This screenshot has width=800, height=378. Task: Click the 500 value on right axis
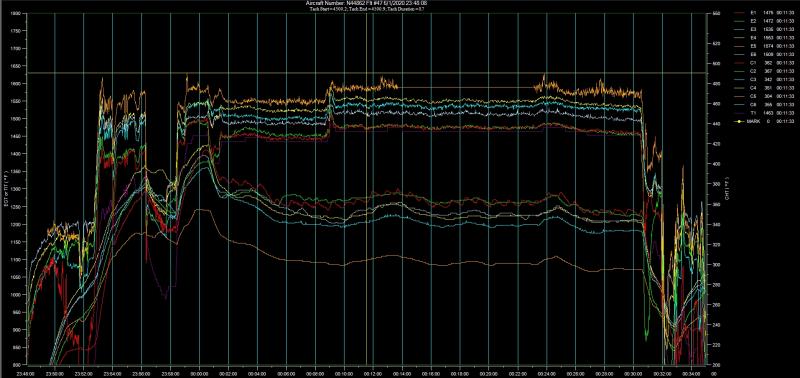pos(715,64)
